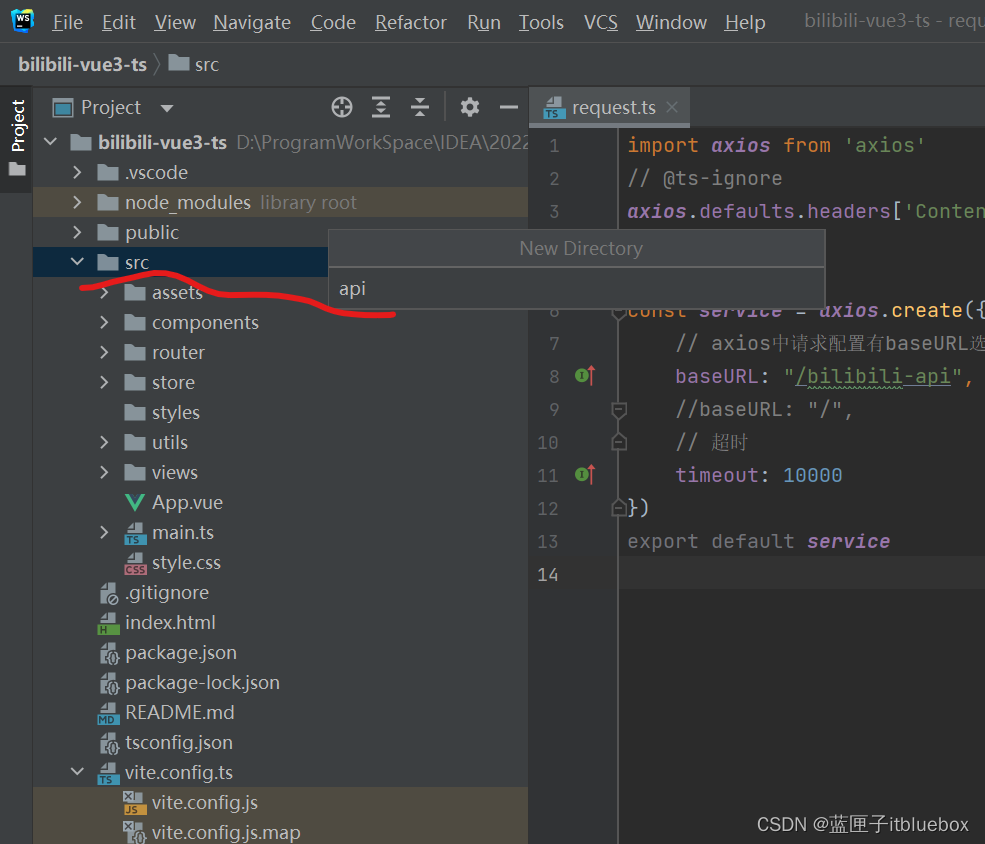This screenshot has height=844, width=985.
Task: Collapse the src folder
Action: click(77, 262)
